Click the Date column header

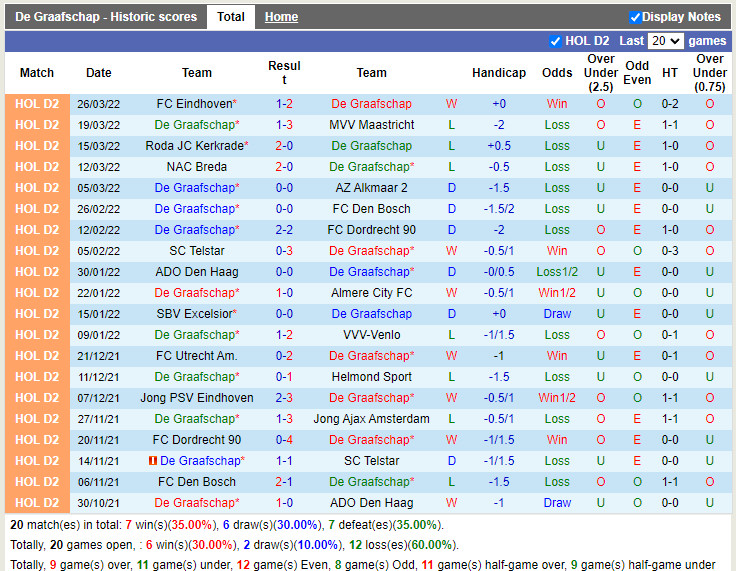click(x=99, y=73)
